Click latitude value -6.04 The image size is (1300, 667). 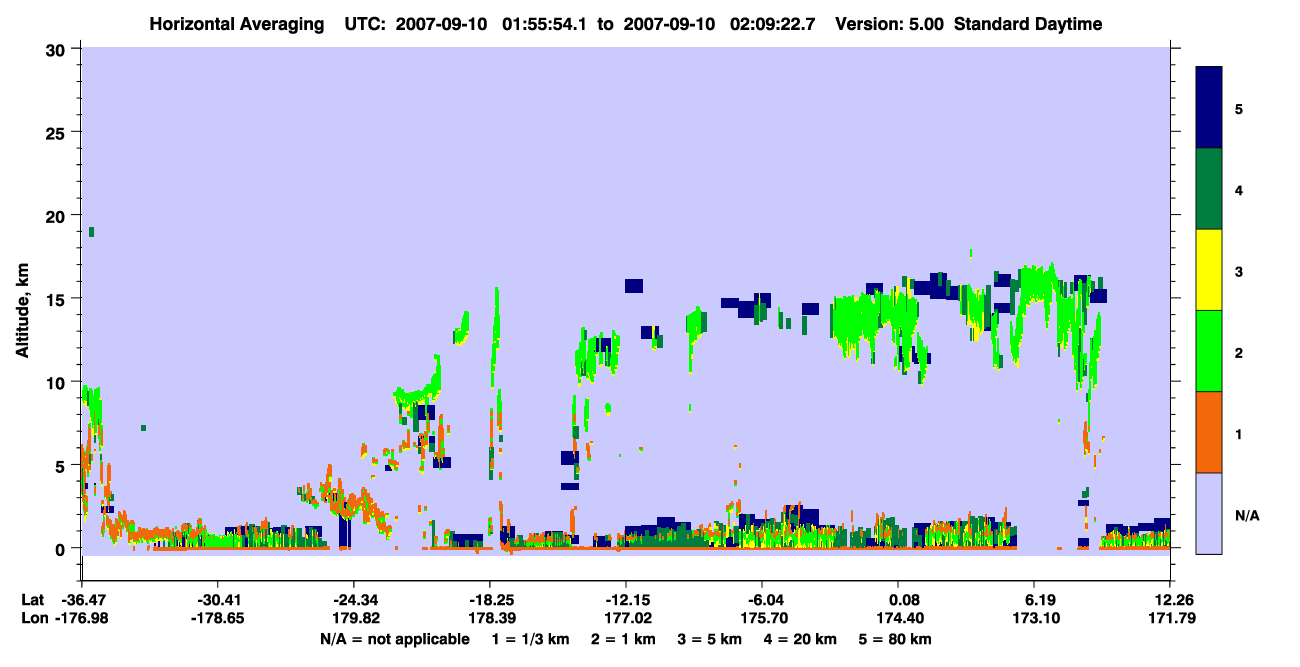coord(762,600)
